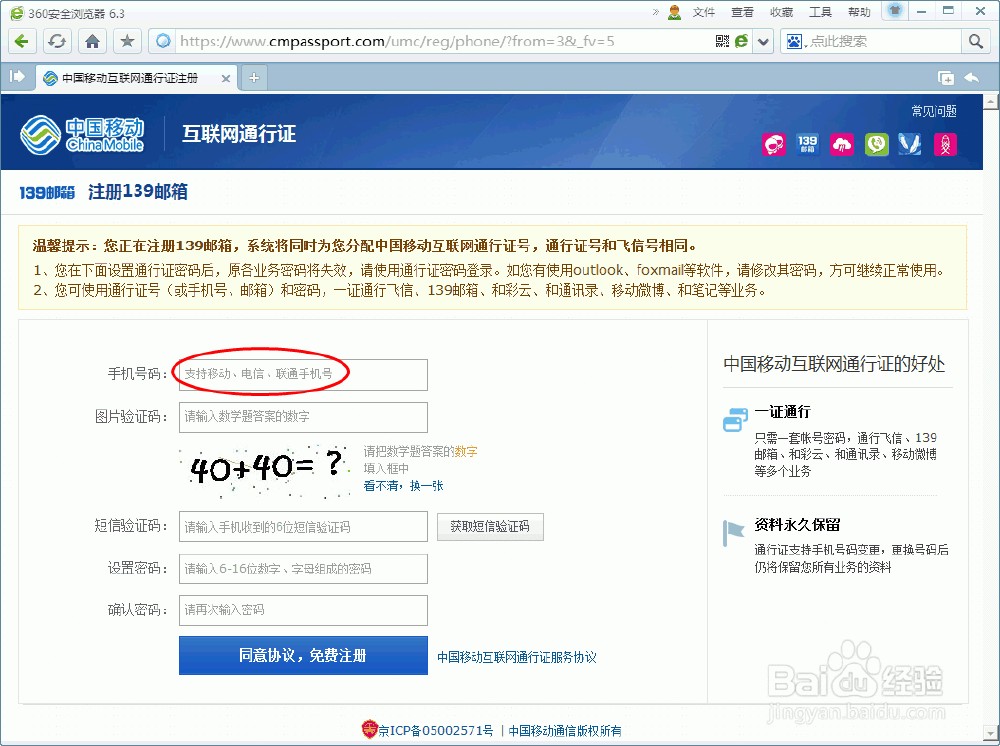Click the 139 mailbox service icon

[807, 144]
